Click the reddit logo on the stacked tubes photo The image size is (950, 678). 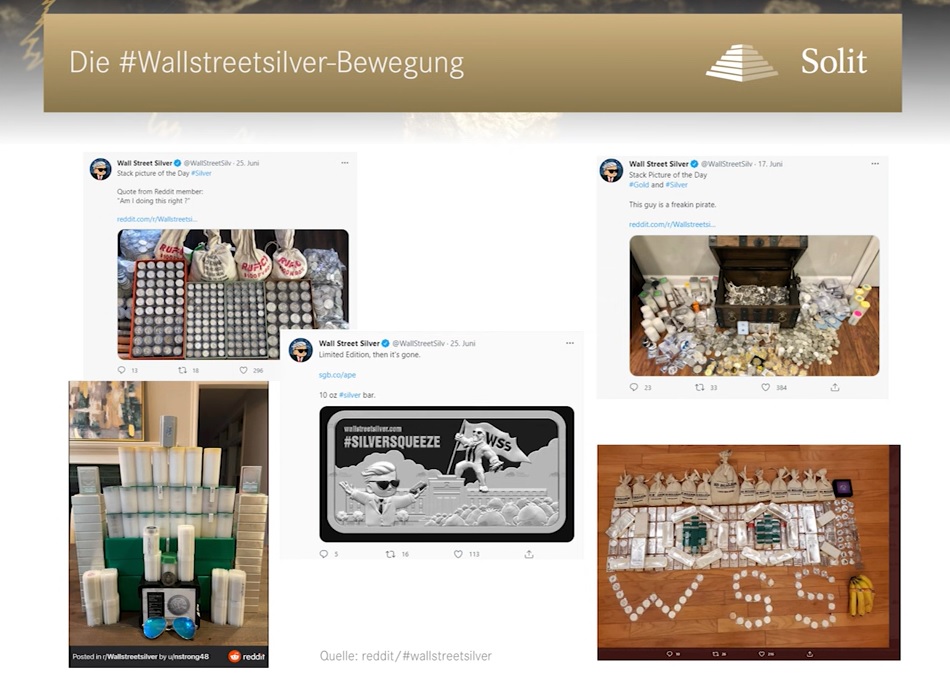247,656
